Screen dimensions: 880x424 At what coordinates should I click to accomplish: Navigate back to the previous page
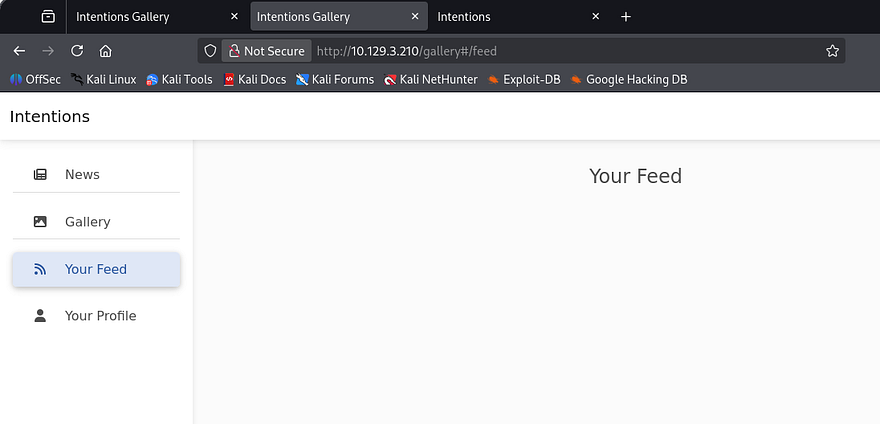click(x=19, y=51)
